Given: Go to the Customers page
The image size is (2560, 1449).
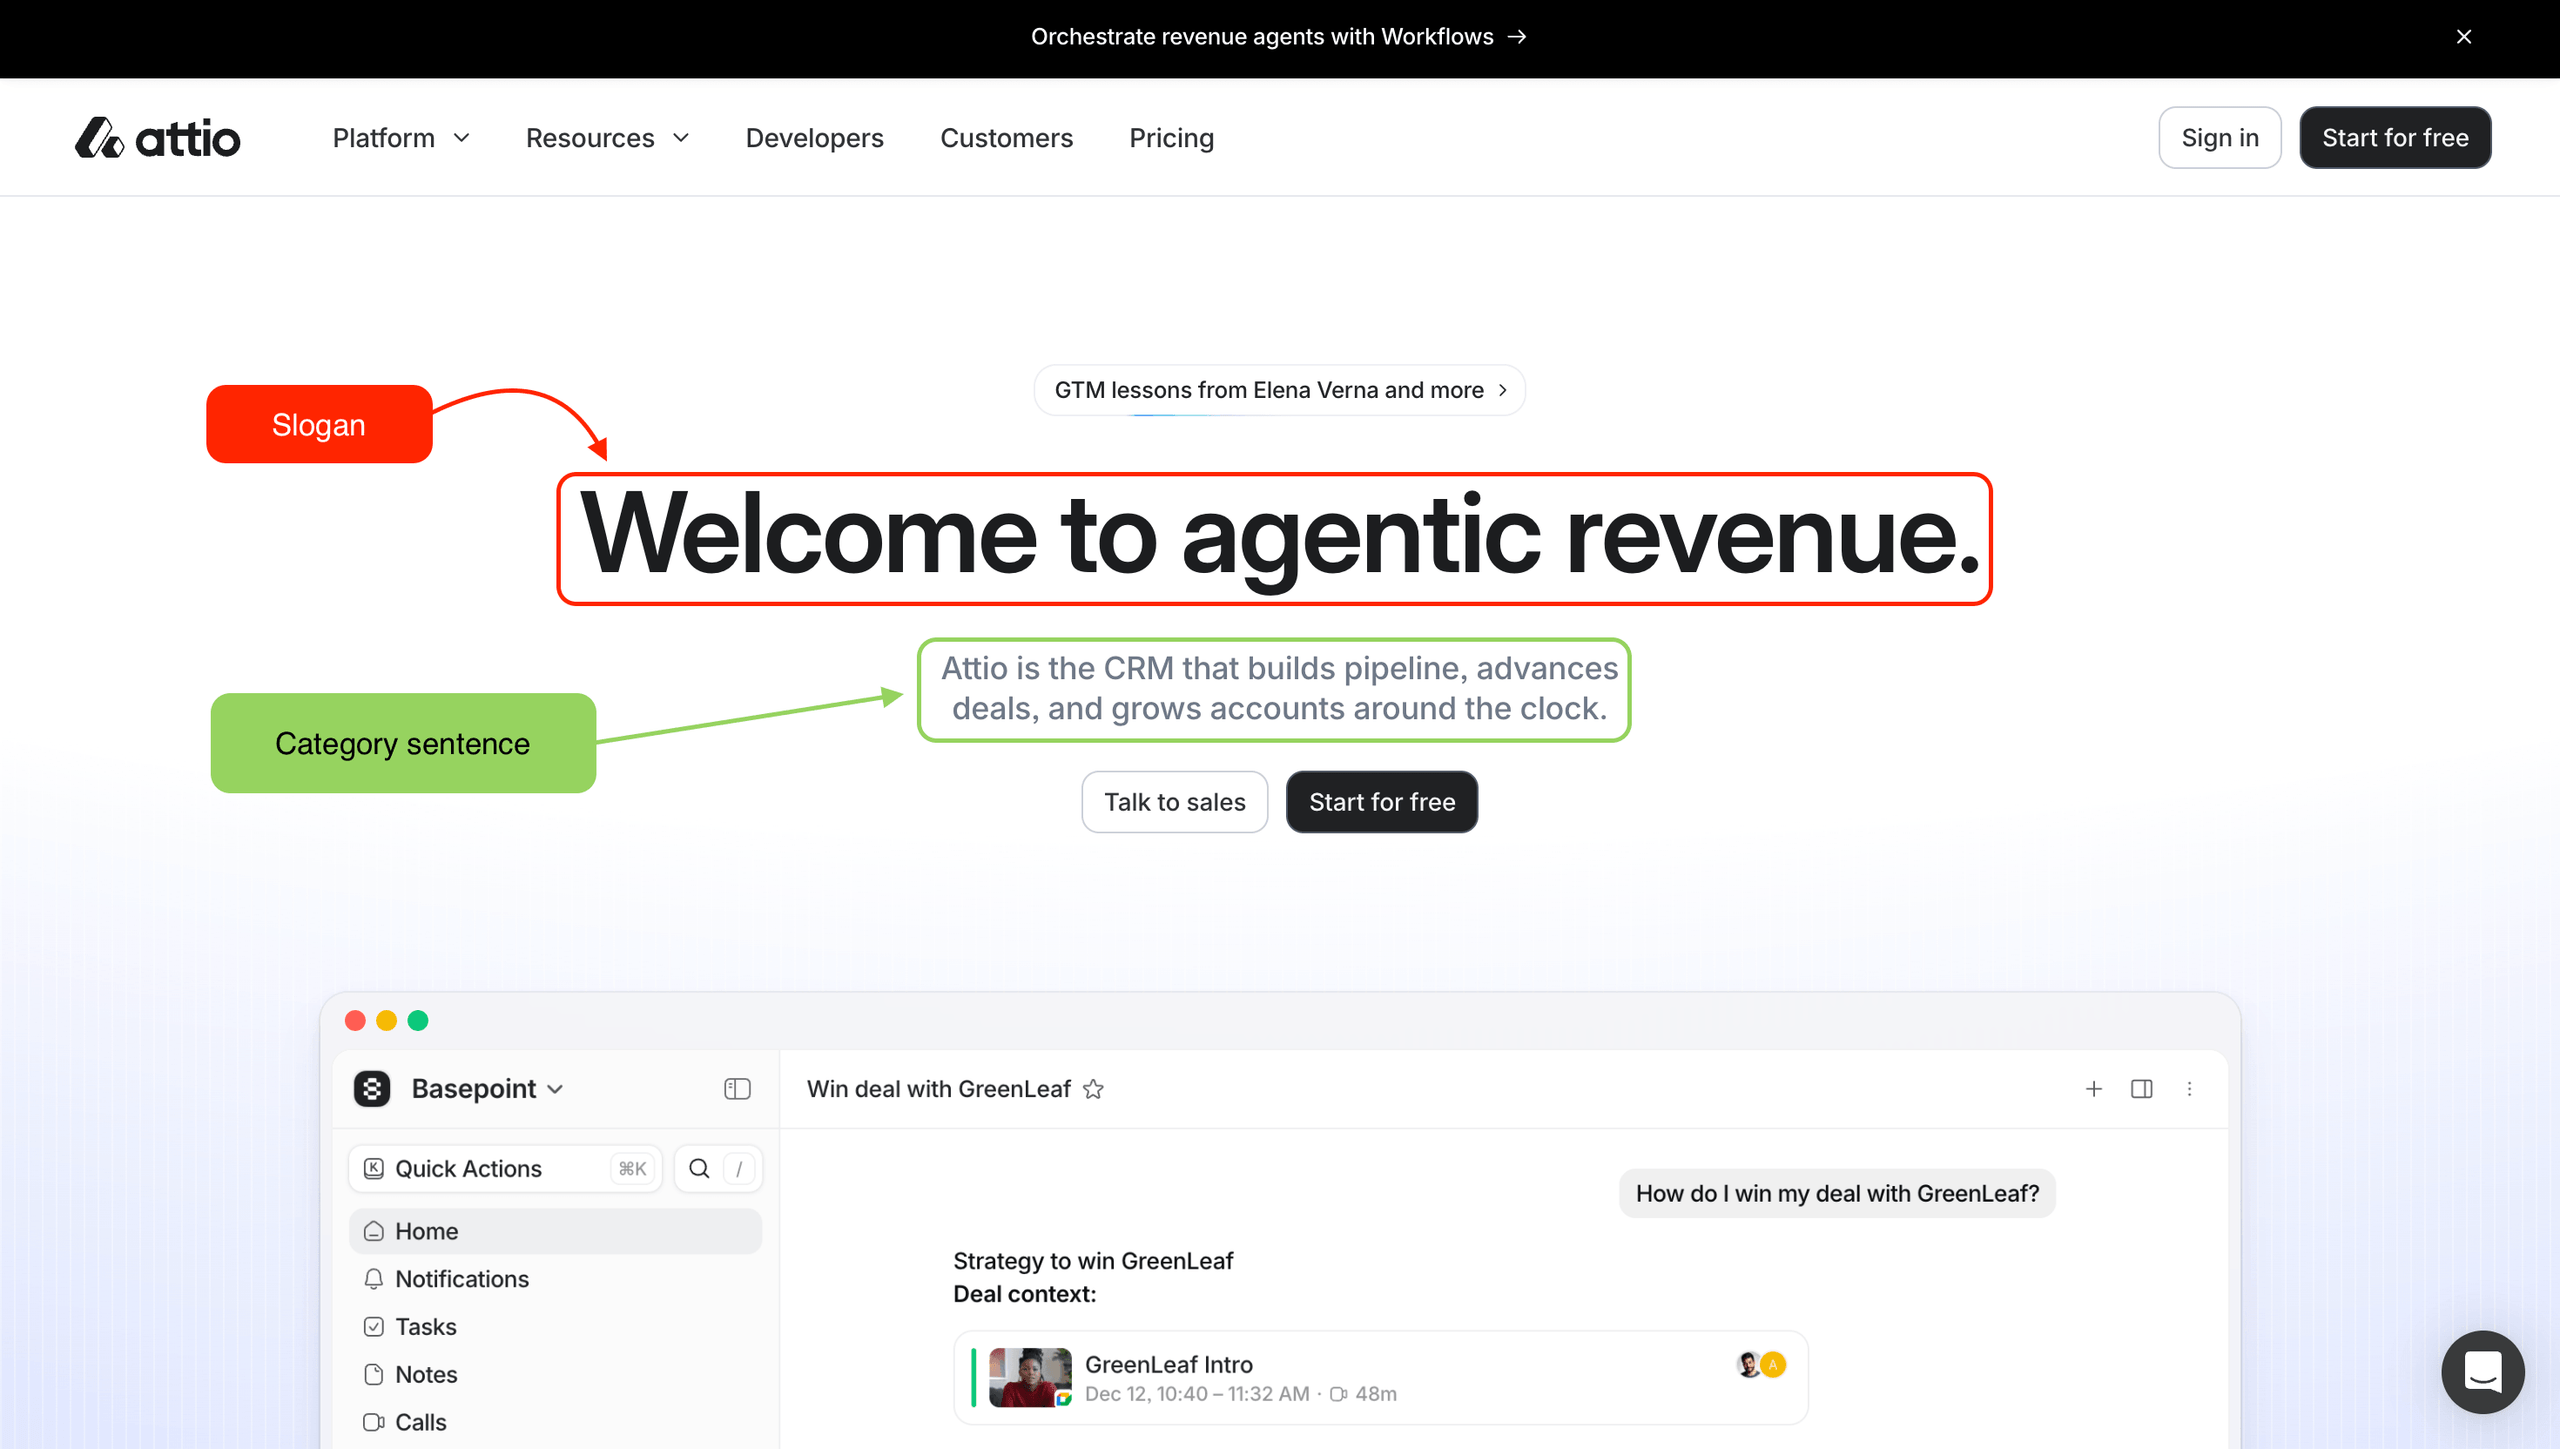Looking at the screenshot, I should click(1006, 138).
